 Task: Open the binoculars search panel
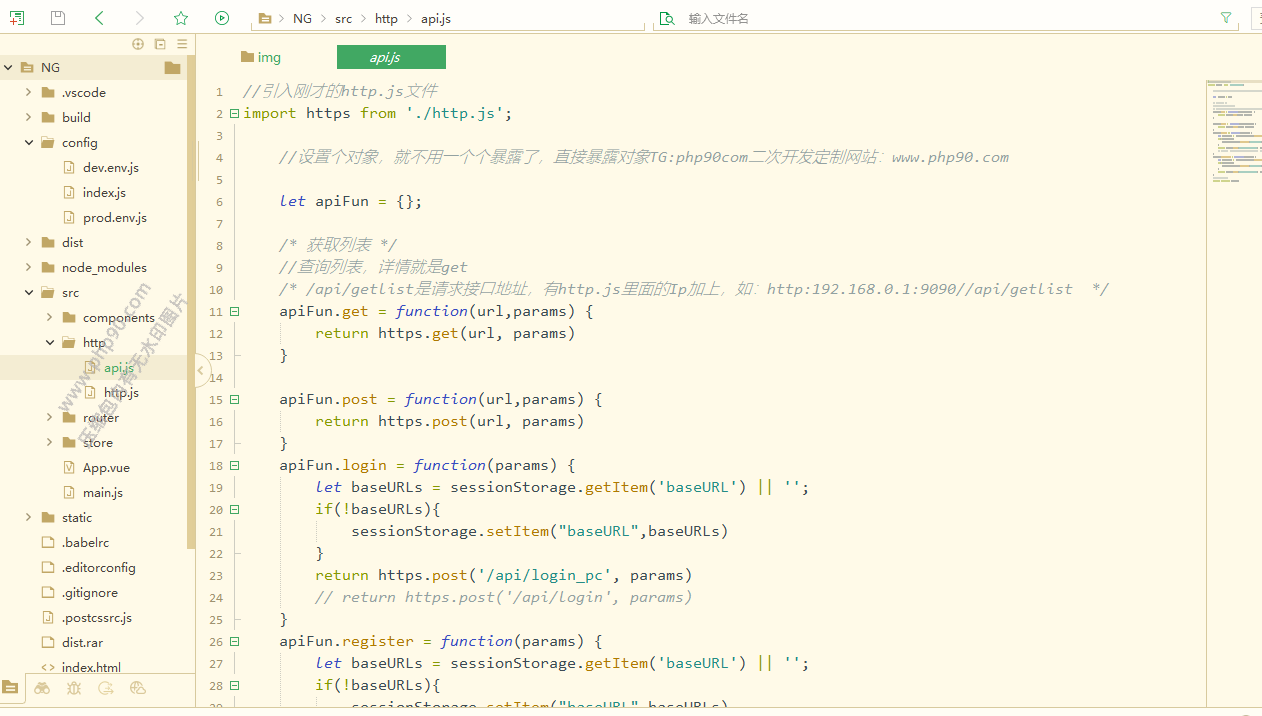(42, 688)
